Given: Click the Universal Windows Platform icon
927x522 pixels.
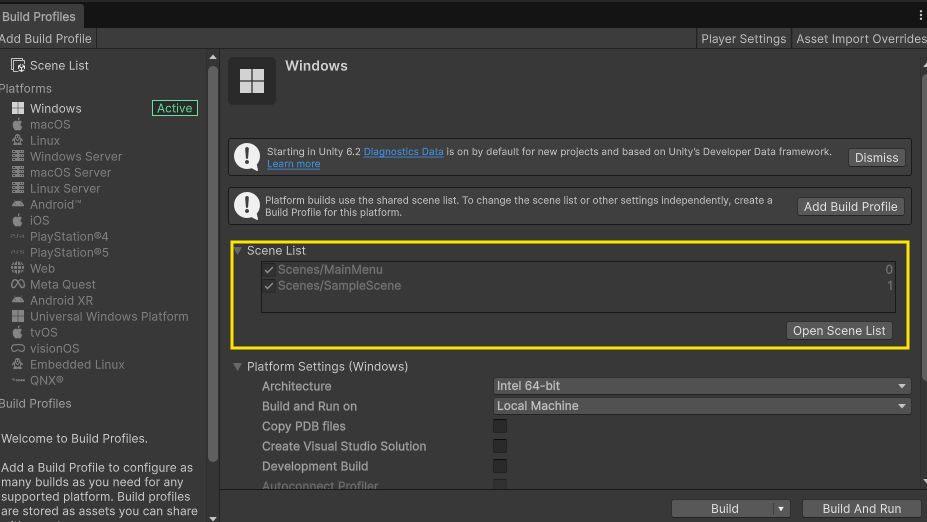Looking at the screenshot, I should [18, 316].
